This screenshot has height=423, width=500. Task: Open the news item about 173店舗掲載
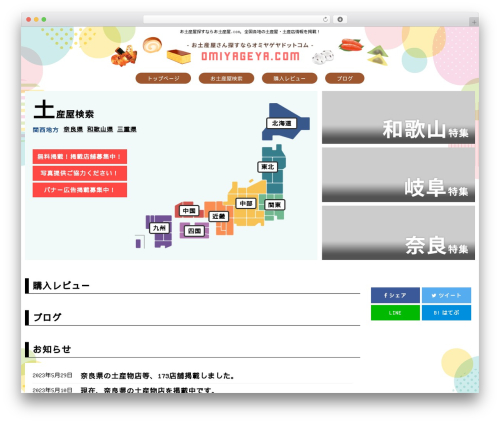[x=157, y=376]
